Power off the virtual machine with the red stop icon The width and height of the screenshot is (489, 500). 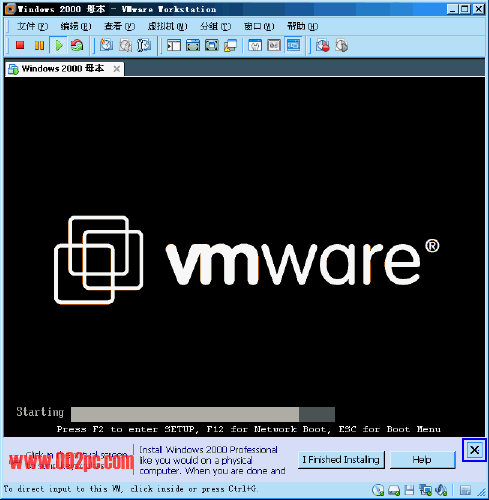point(20,45)
